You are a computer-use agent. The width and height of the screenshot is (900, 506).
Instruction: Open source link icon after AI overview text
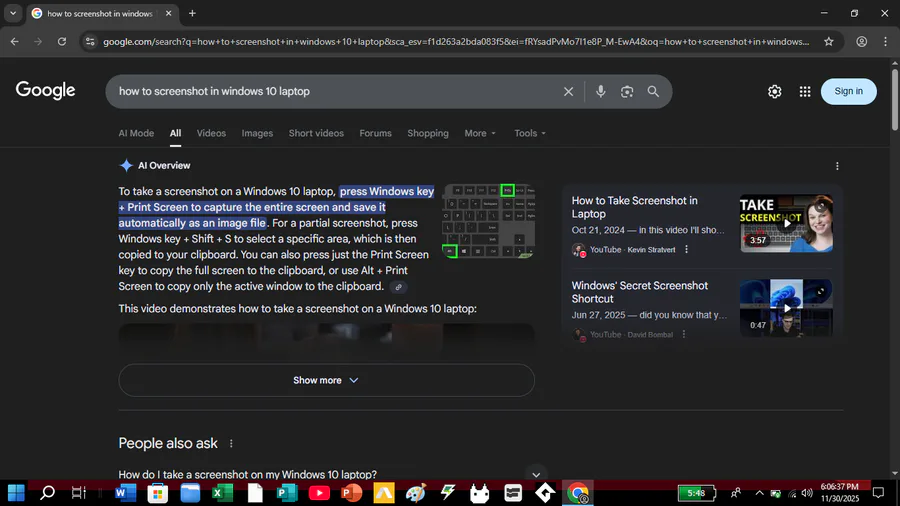[x=398, y=287]
